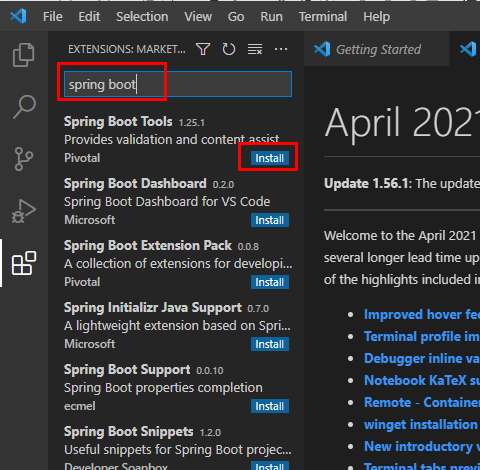Clear extensions search results
480x470 pixels.
[x=255, y=49]
